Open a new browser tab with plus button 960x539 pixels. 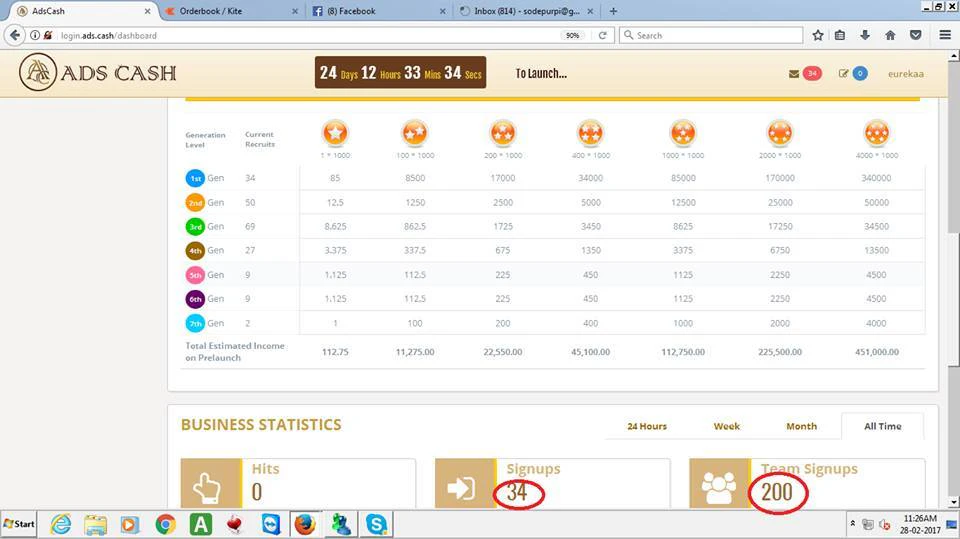[613, 11]
